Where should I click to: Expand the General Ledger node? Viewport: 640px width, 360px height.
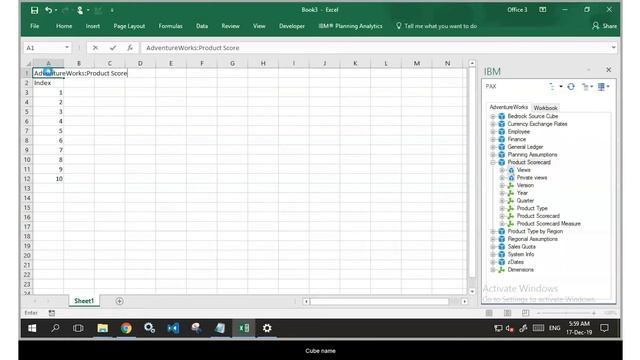click(493, 147)
